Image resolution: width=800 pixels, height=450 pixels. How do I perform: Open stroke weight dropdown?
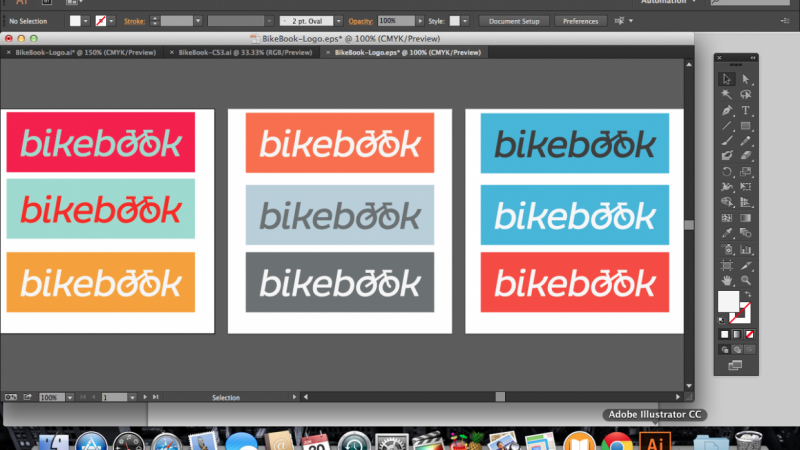(198, 21)
